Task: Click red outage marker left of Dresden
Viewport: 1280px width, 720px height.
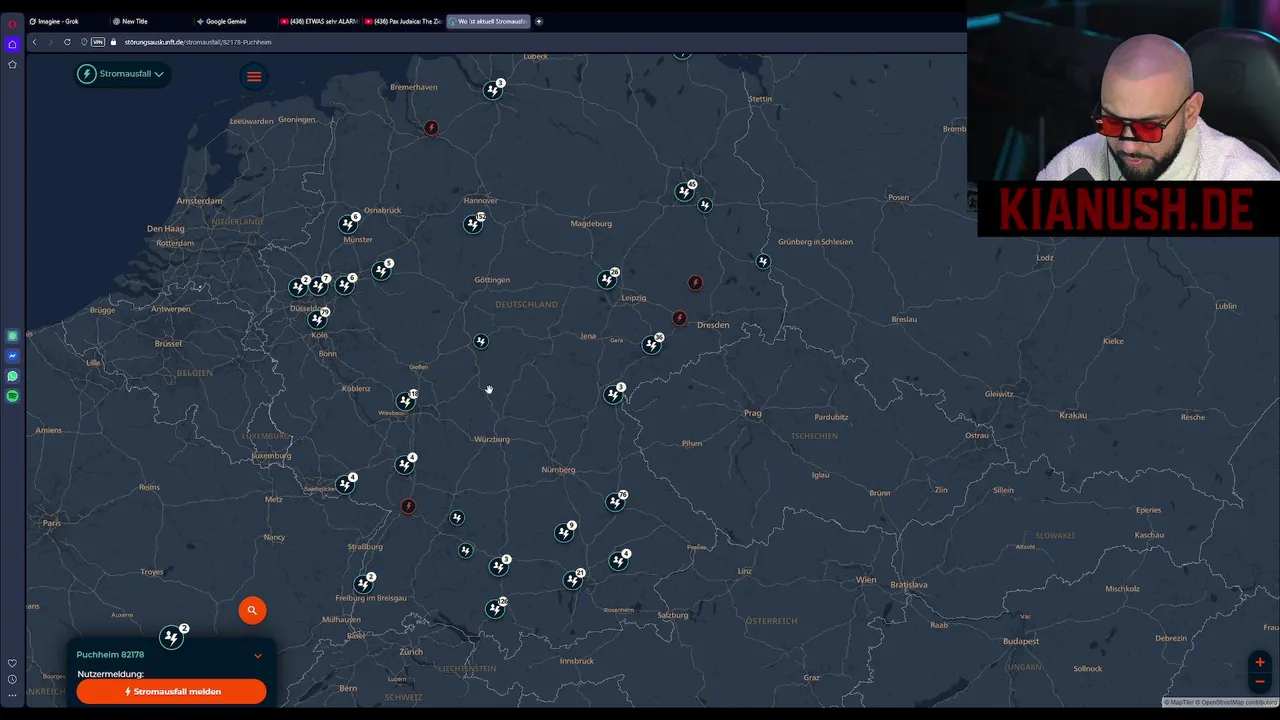Action: point(680,318)
